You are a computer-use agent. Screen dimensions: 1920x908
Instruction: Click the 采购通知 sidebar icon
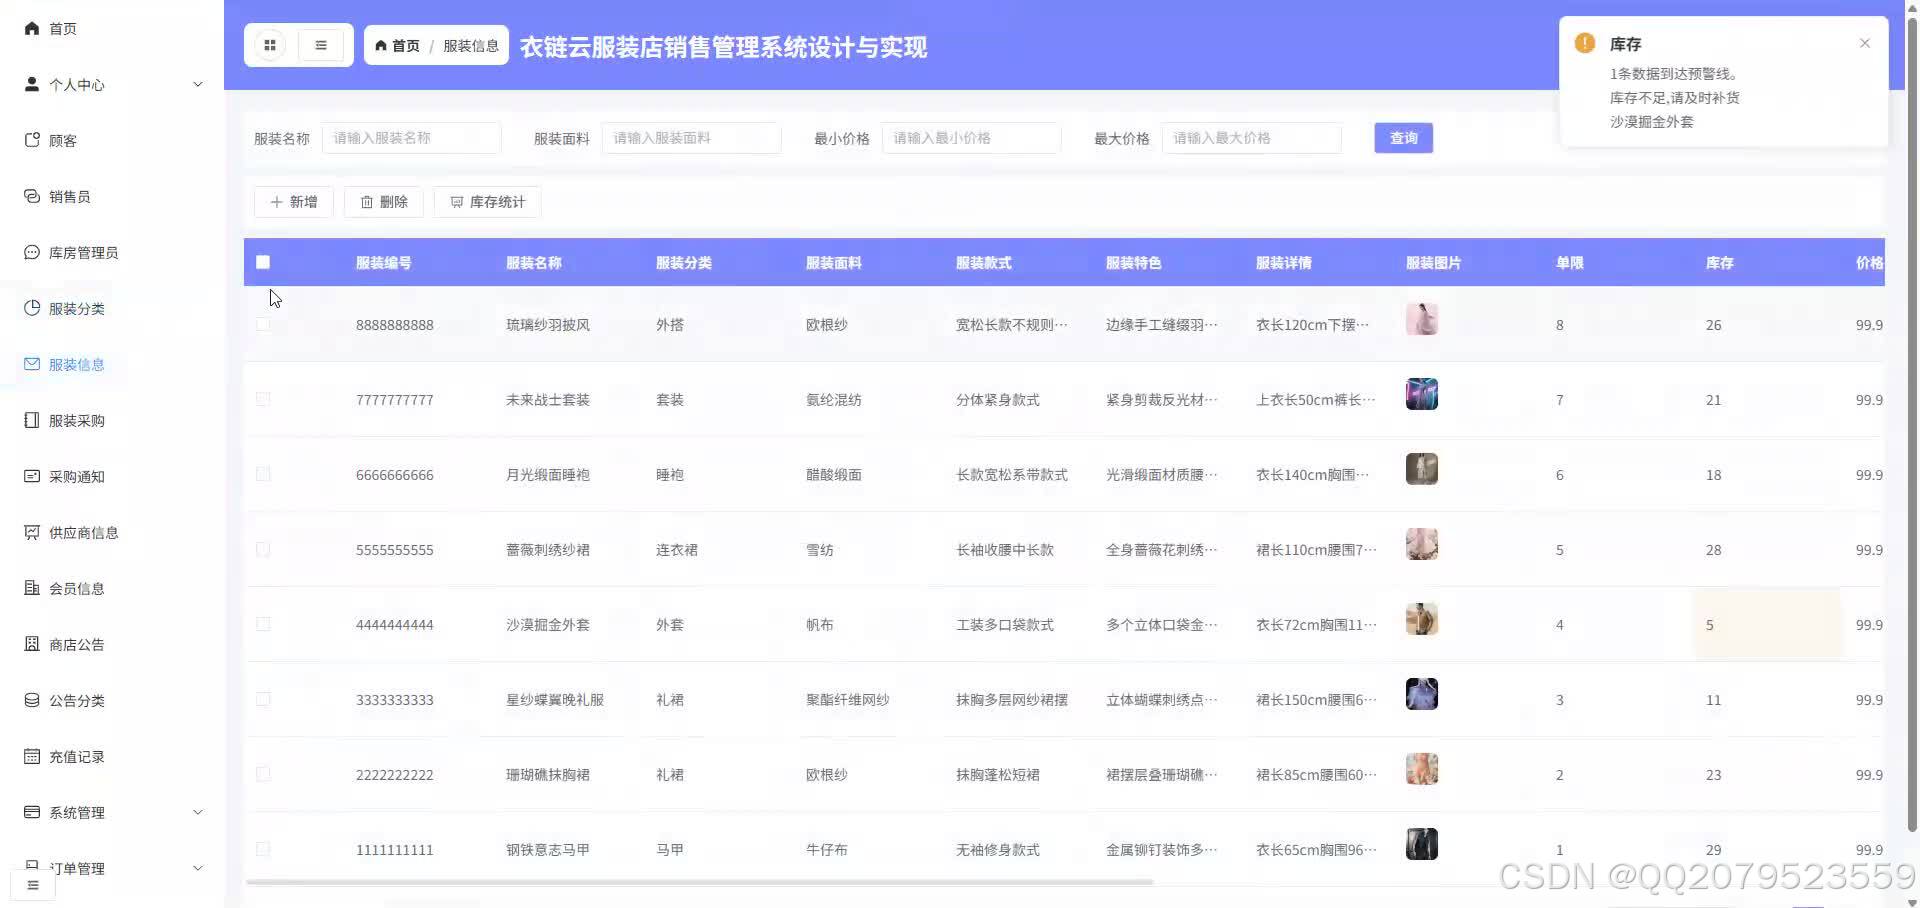[x=32, y=476]
